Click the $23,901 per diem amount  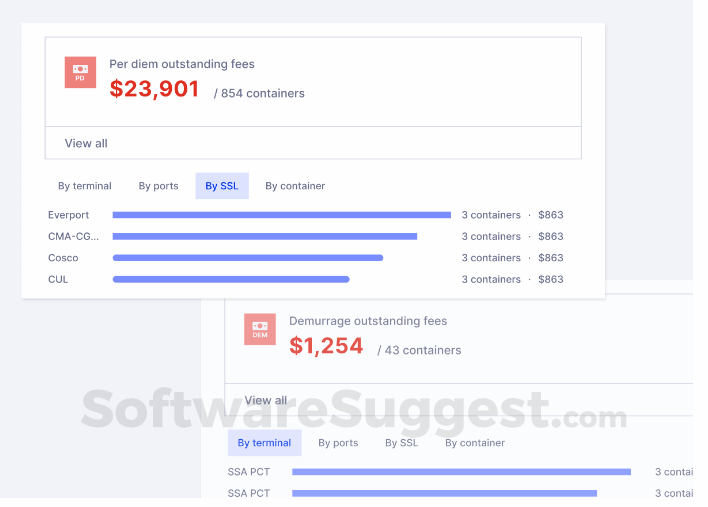click(x=155, y=89)
